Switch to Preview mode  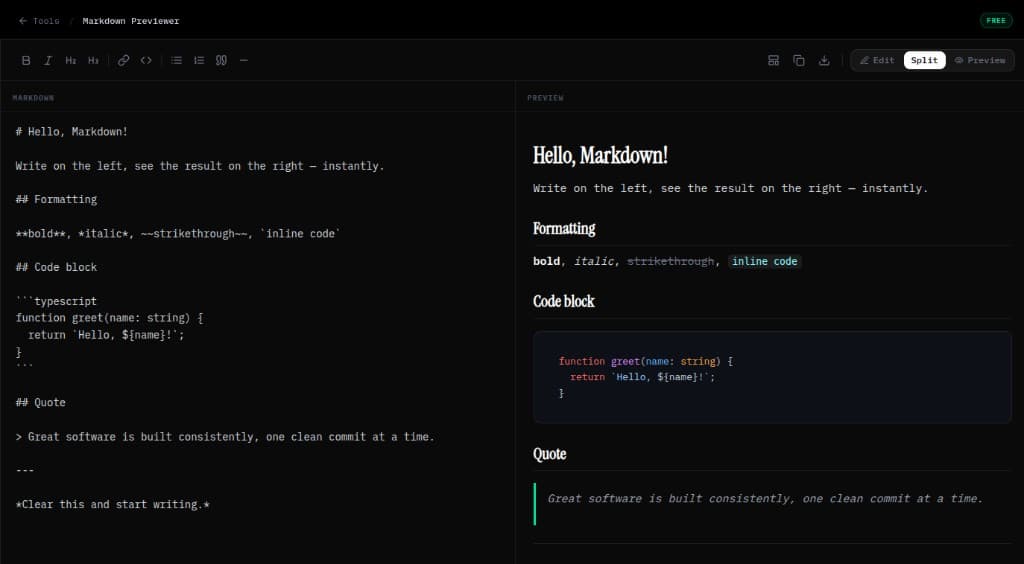[x=980, y=60]
